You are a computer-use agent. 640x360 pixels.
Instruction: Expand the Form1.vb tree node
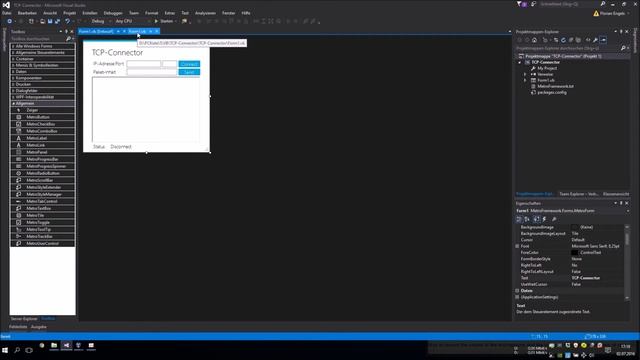[525, 80]
